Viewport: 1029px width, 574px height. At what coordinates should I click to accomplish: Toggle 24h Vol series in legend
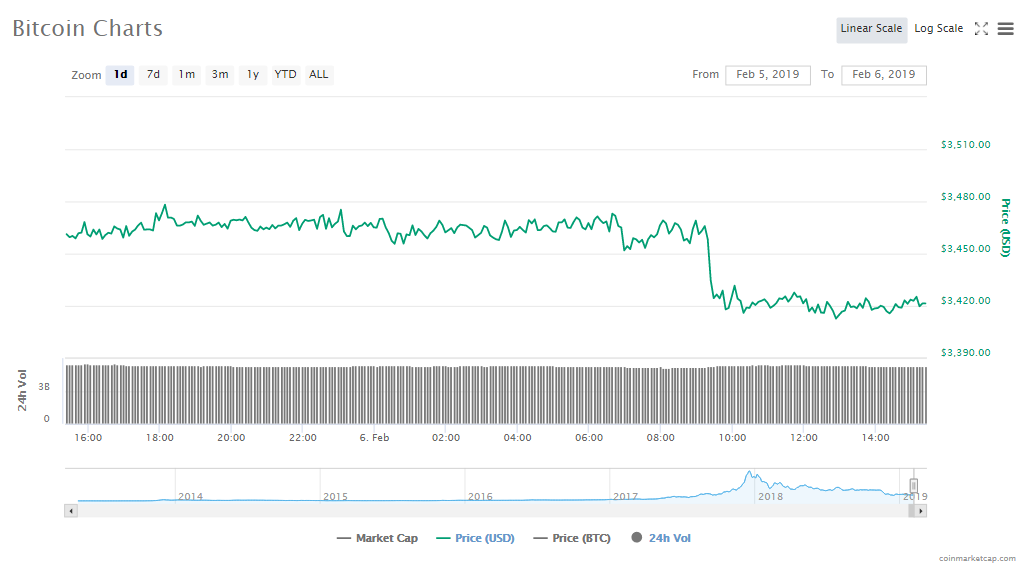click(661, 539)
